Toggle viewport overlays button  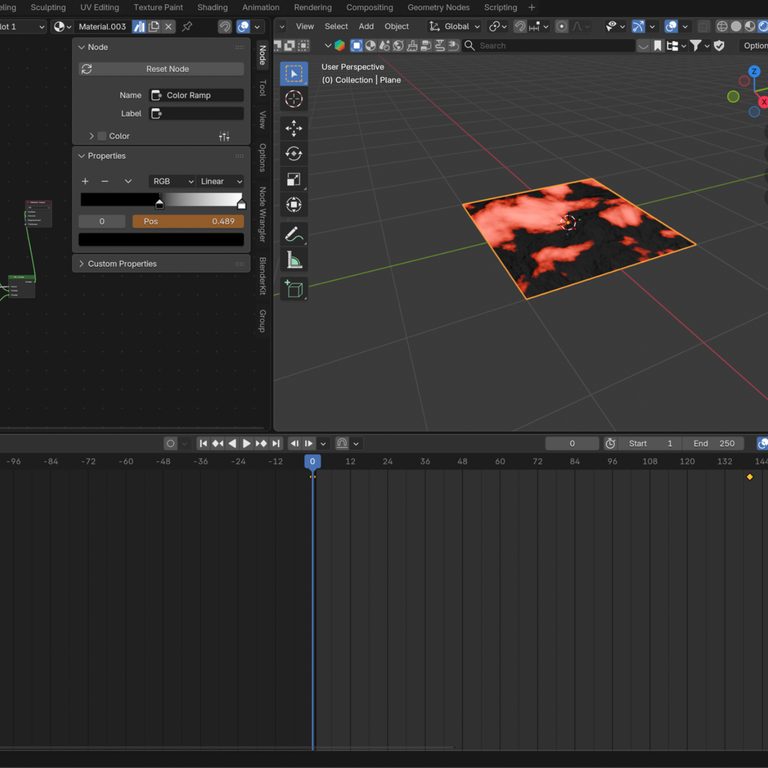tap(671, 26)
